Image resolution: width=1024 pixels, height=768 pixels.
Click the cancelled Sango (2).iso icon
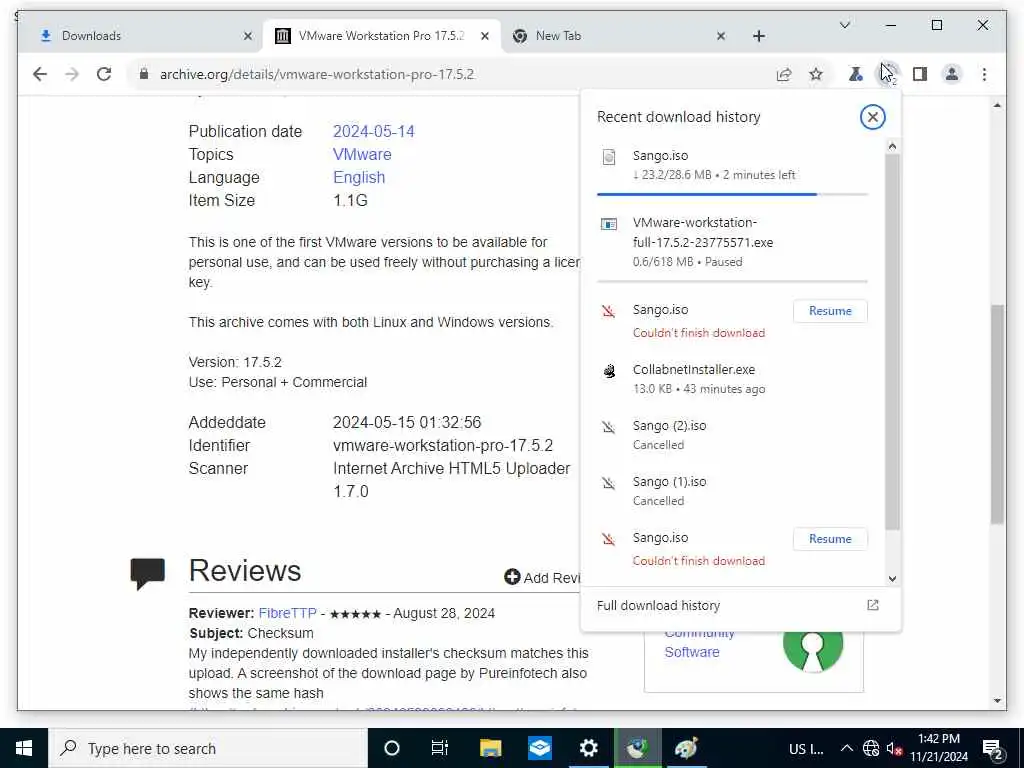pos(609,427)
